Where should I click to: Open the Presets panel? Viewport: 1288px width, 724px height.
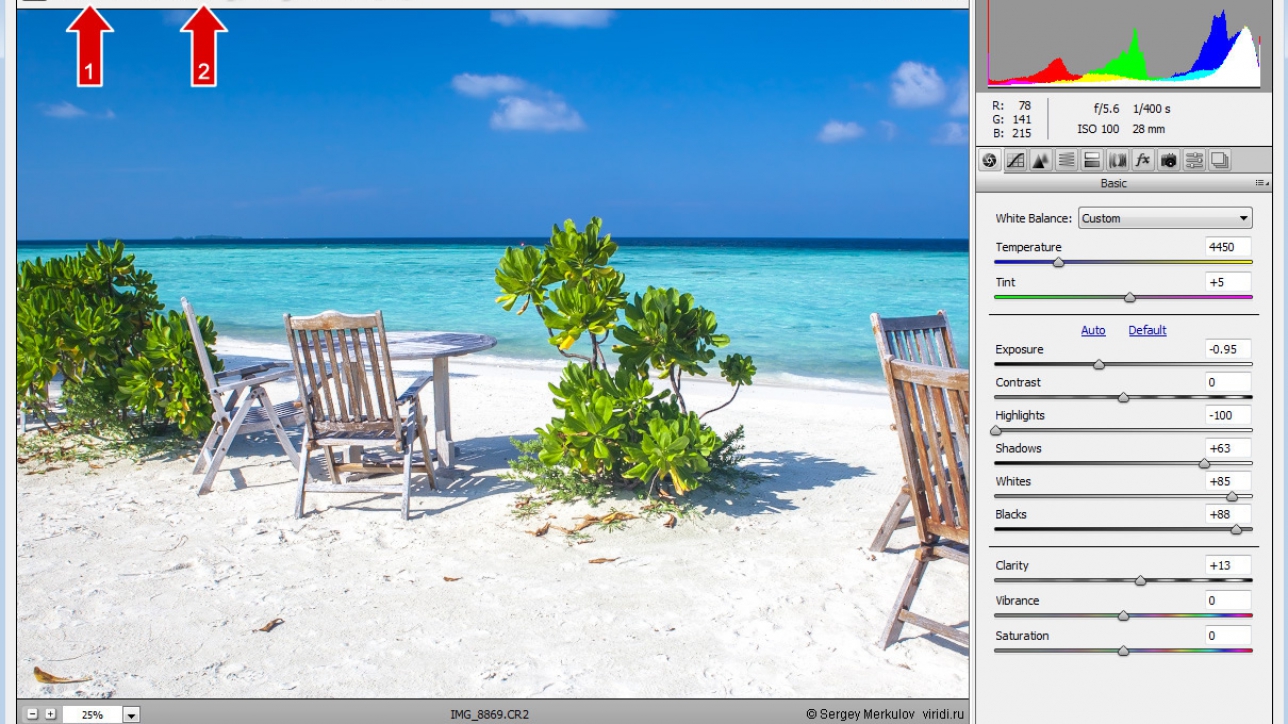[1194, 160]
